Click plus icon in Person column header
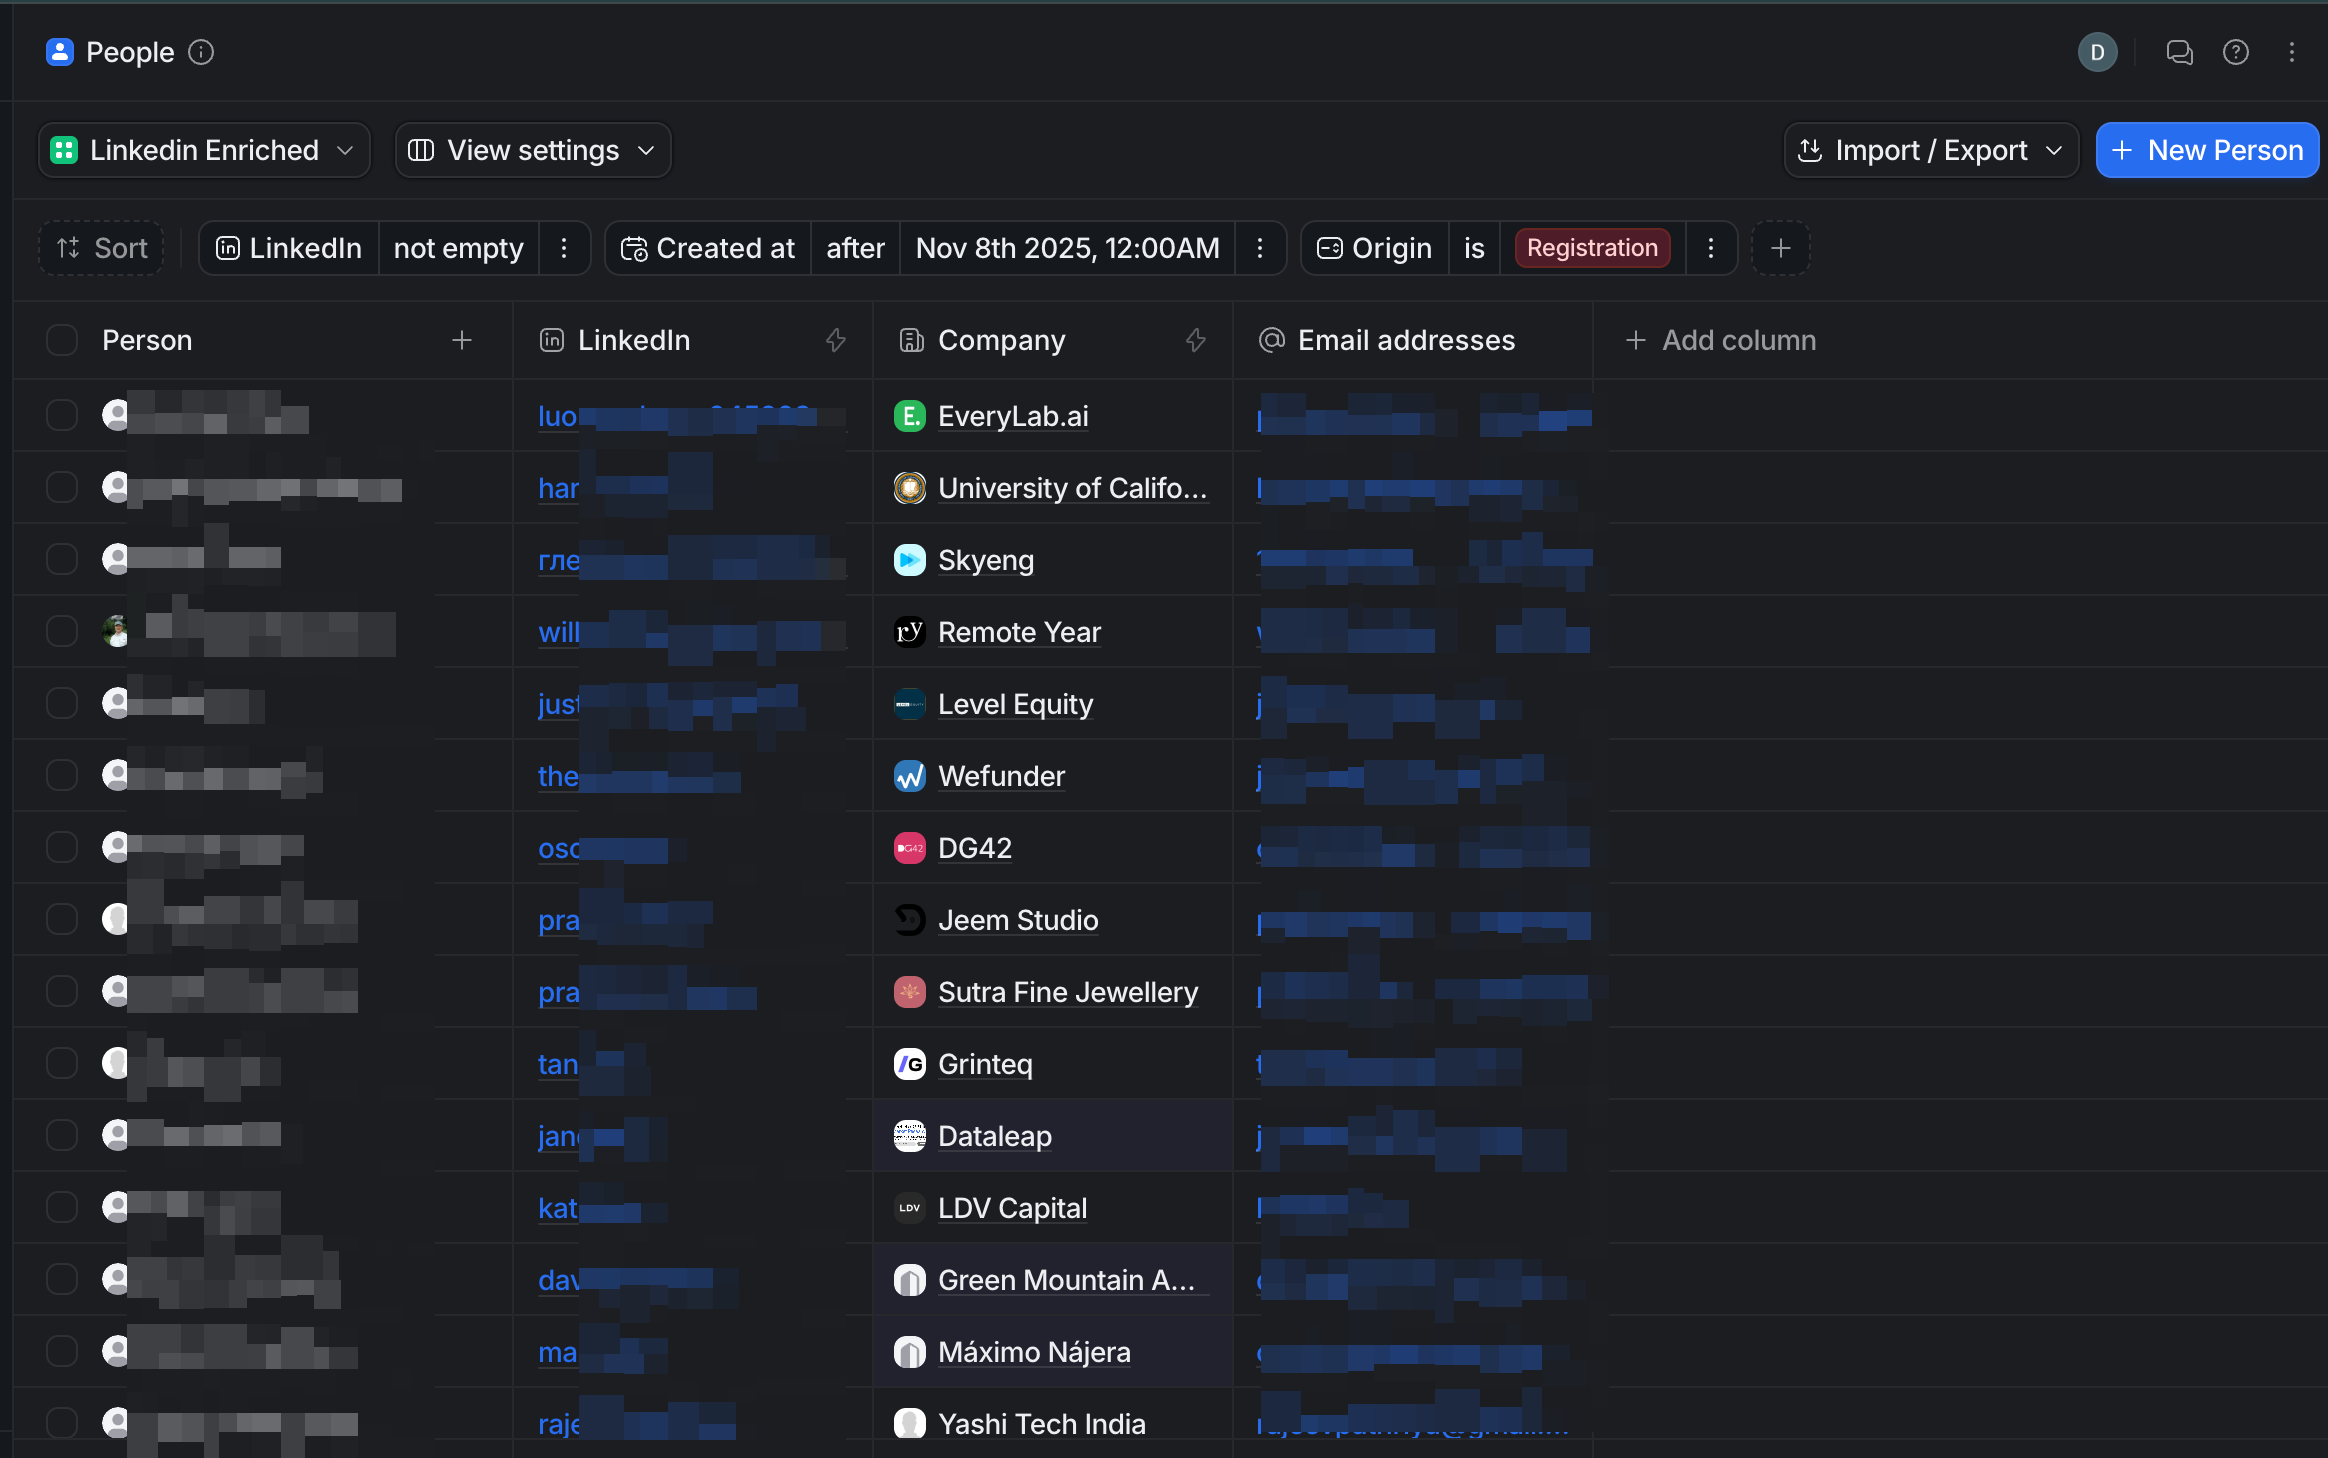Image resolution: width=2328 pixels, height=1458 pixels. 461,340
